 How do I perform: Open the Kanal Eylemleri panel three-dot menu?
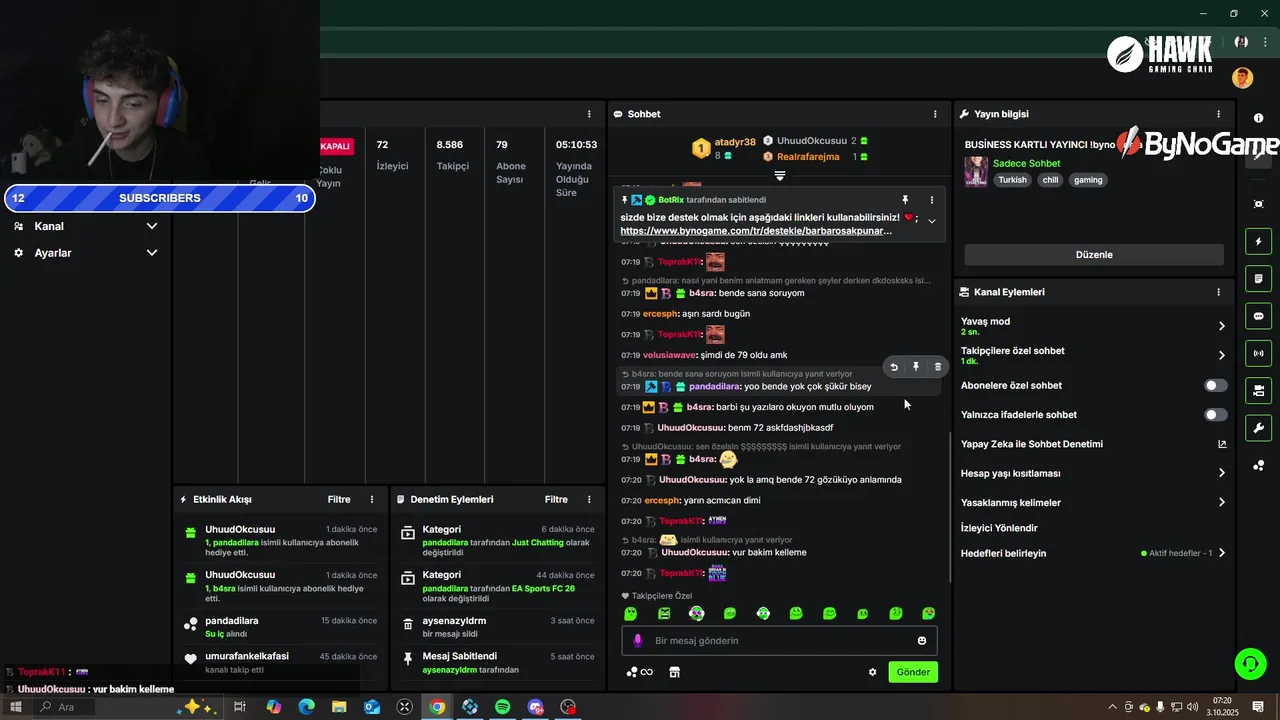click(x=1218, y=292)
